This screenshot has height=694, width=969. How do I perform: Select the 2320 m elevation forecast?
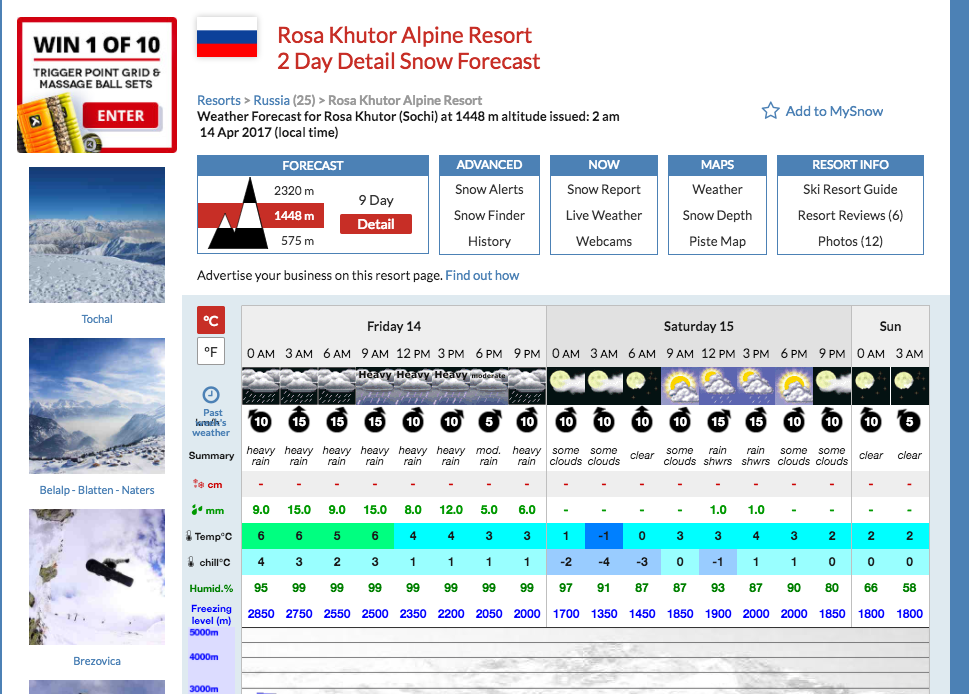pos(294,190)
